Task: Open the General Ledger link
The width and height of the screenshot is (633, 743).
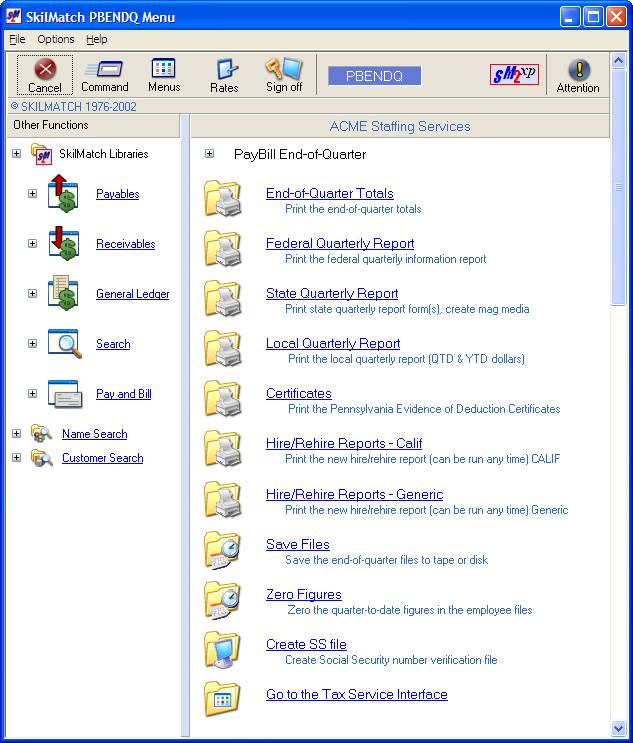Action: coord(133,294)
